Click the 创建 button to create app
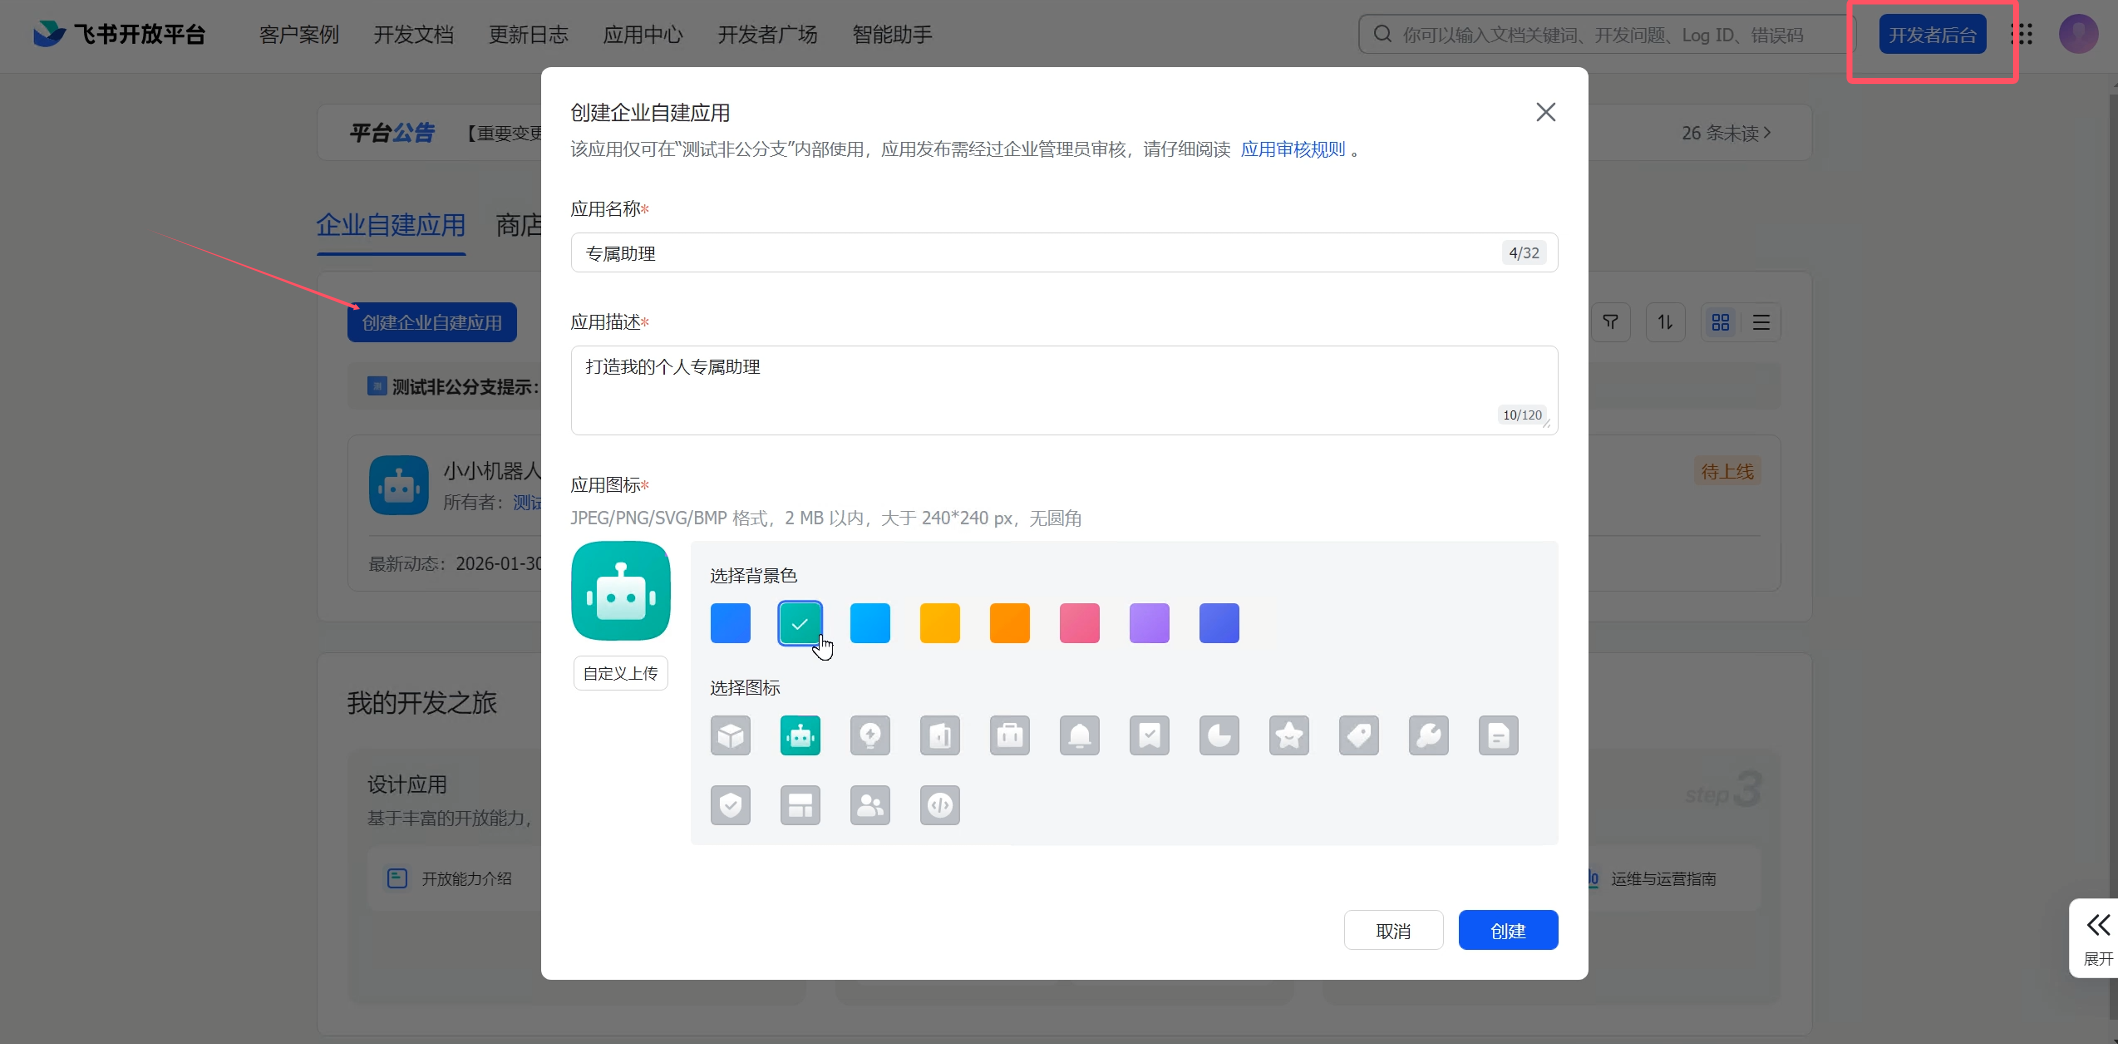 (x=1508, y=930)
